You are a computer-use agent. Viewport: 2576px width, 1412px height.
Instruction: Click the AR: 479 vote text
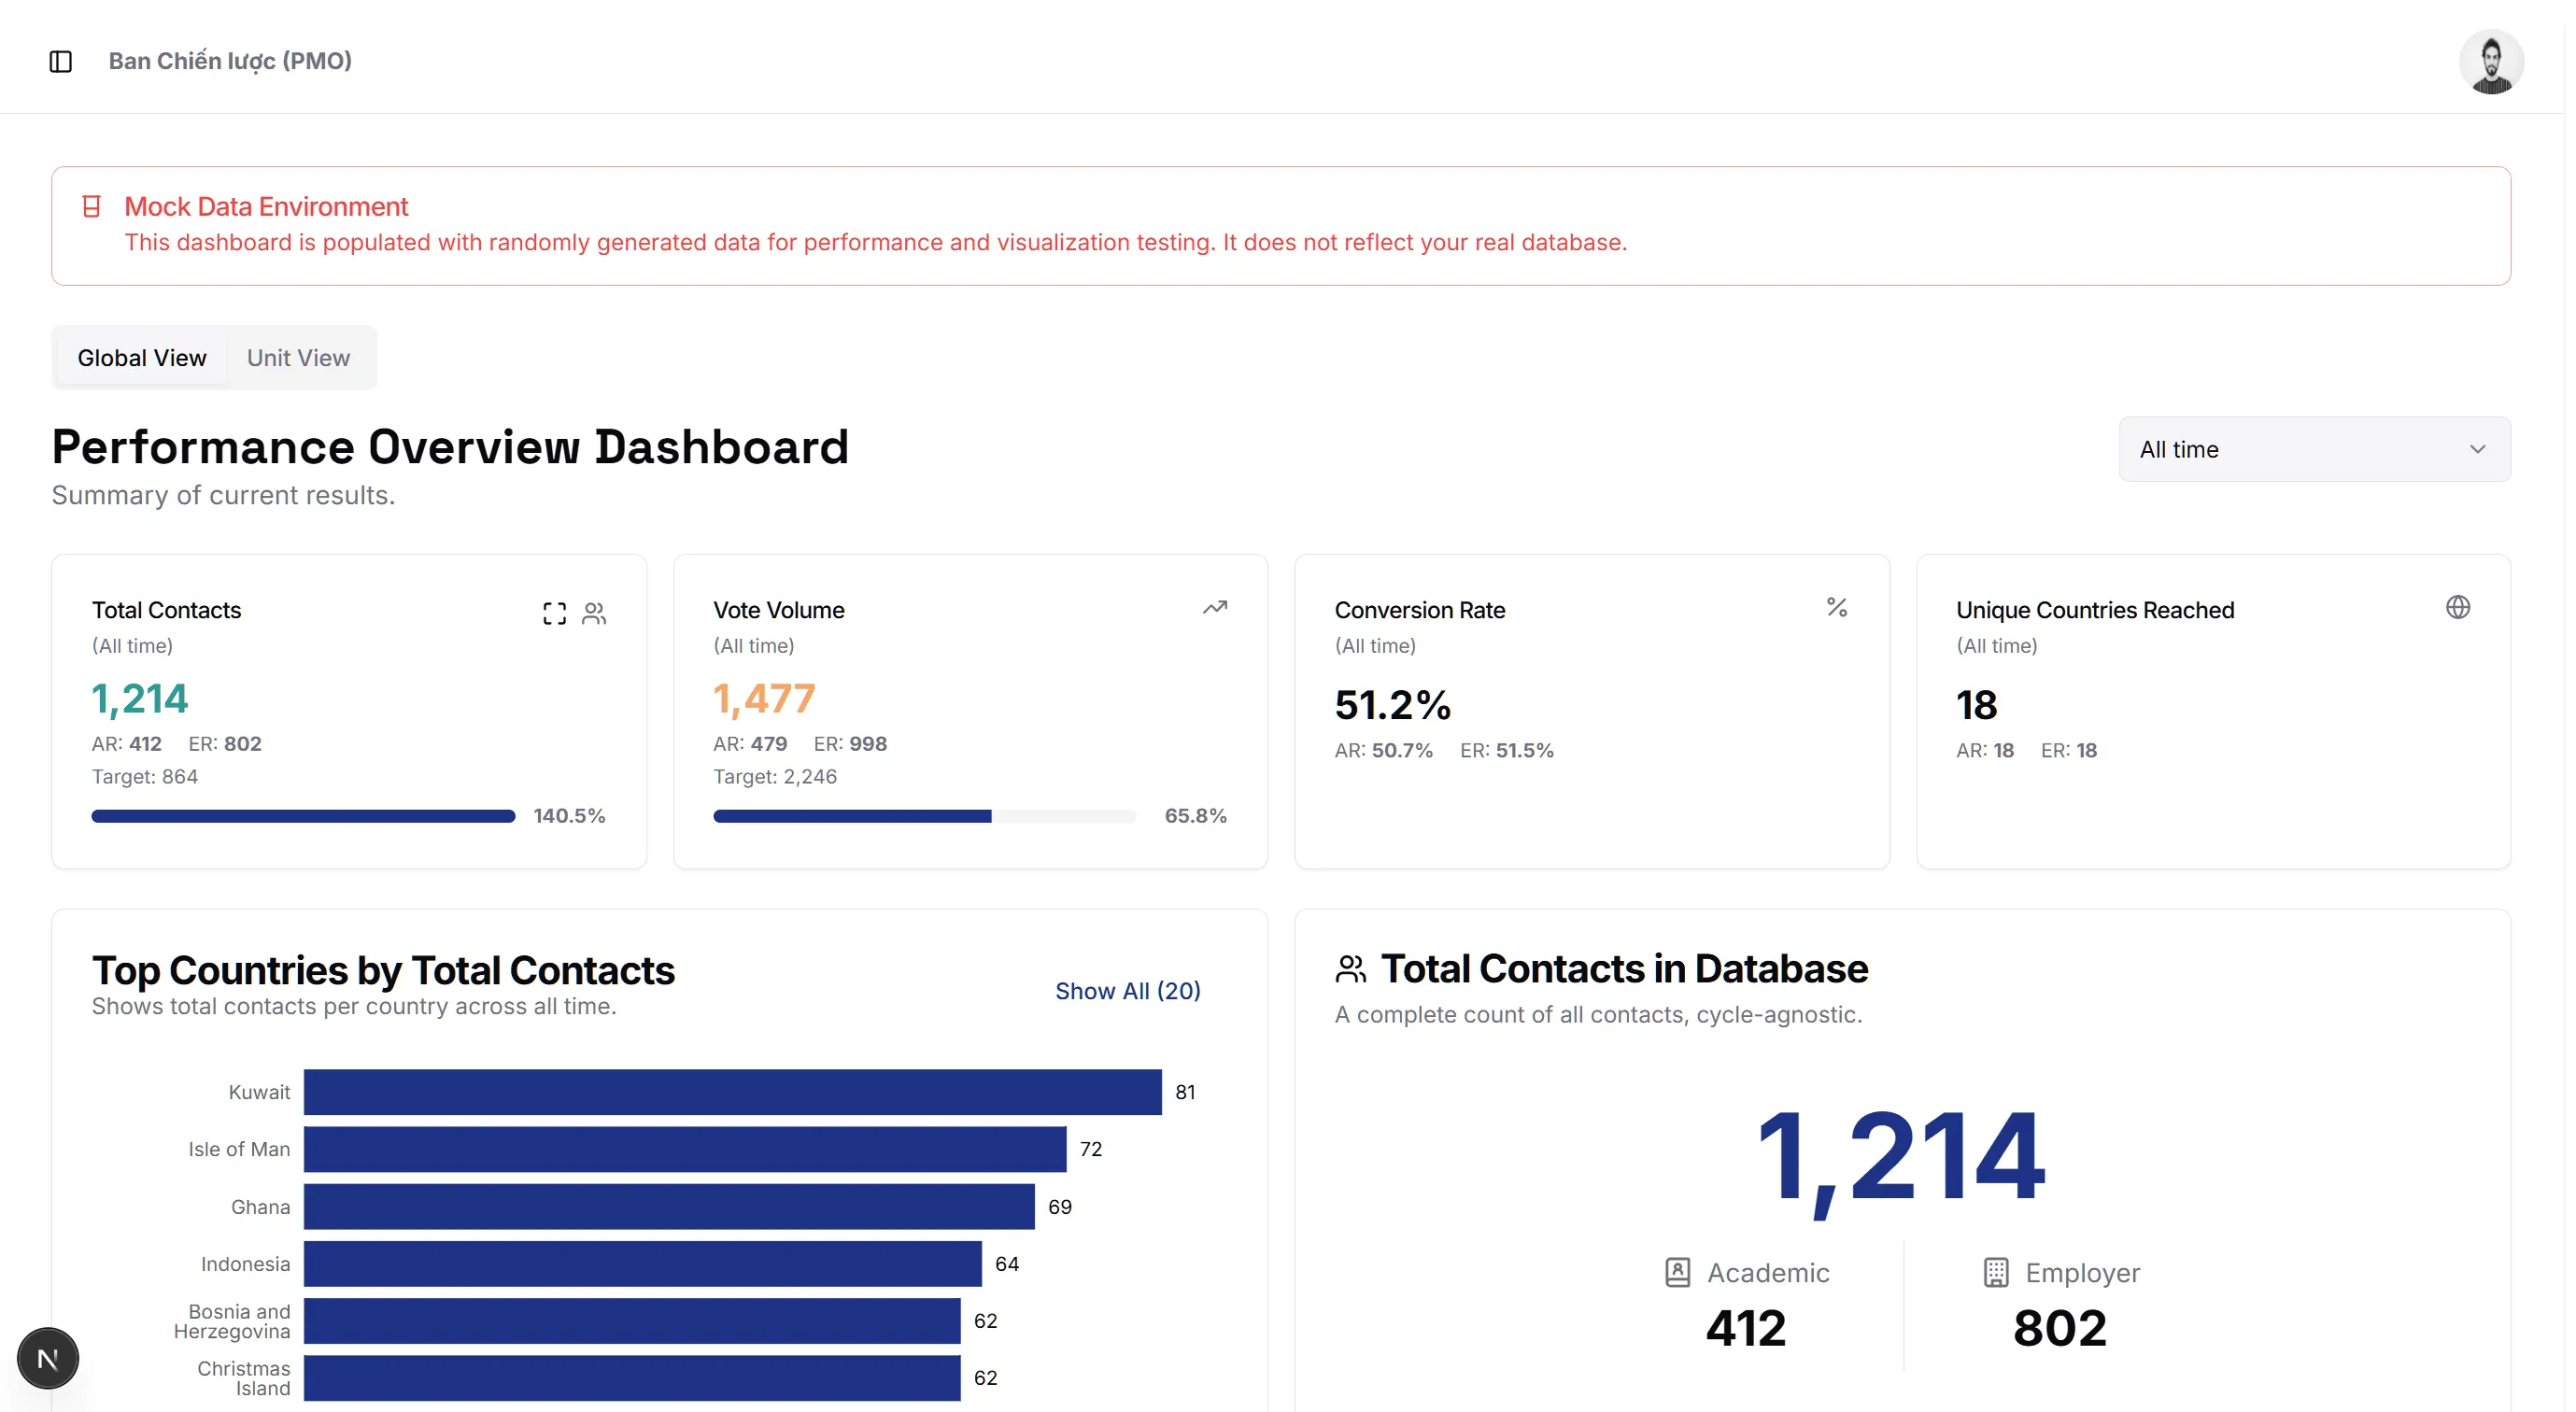(x=750, y=744)
